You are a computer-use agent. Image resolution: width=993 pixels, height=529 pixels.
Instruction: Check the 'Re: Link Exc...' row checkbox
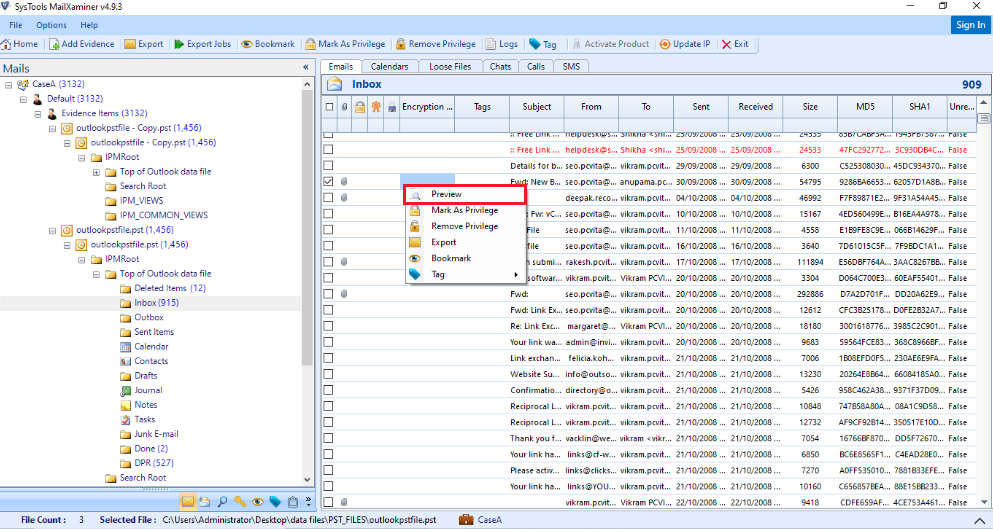point(328,326)
